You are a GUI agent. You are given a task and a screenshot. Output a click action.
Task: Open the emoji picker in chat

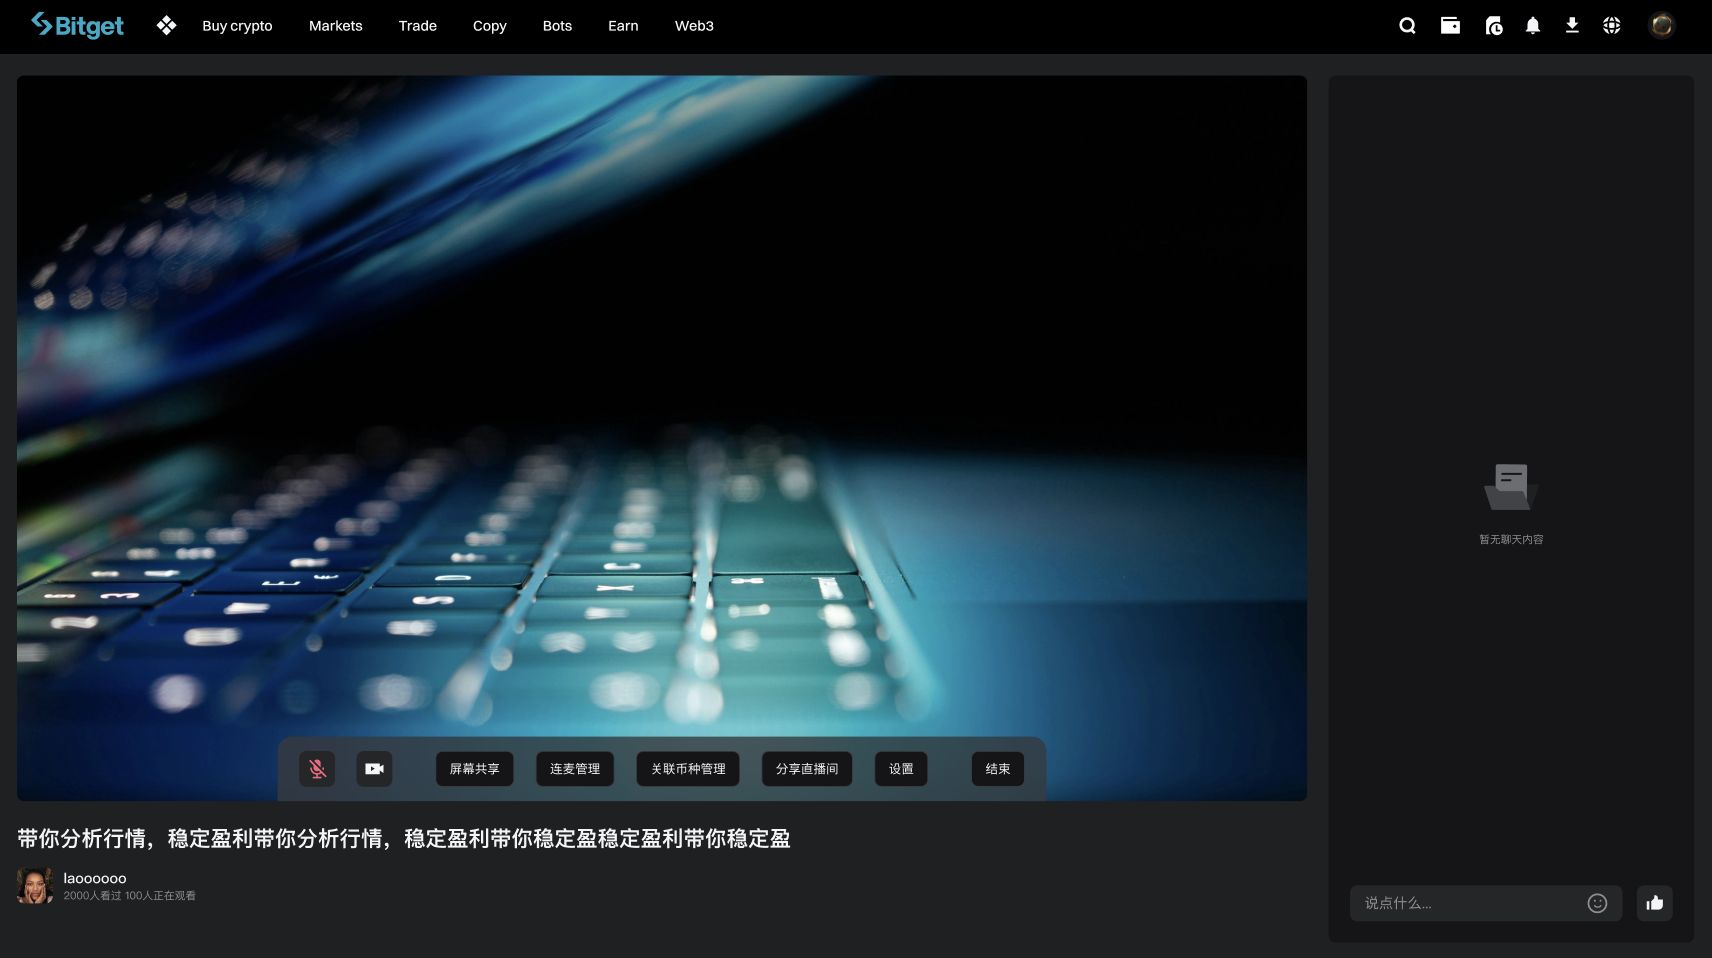pyautogui.click(x=1597, y=903)
